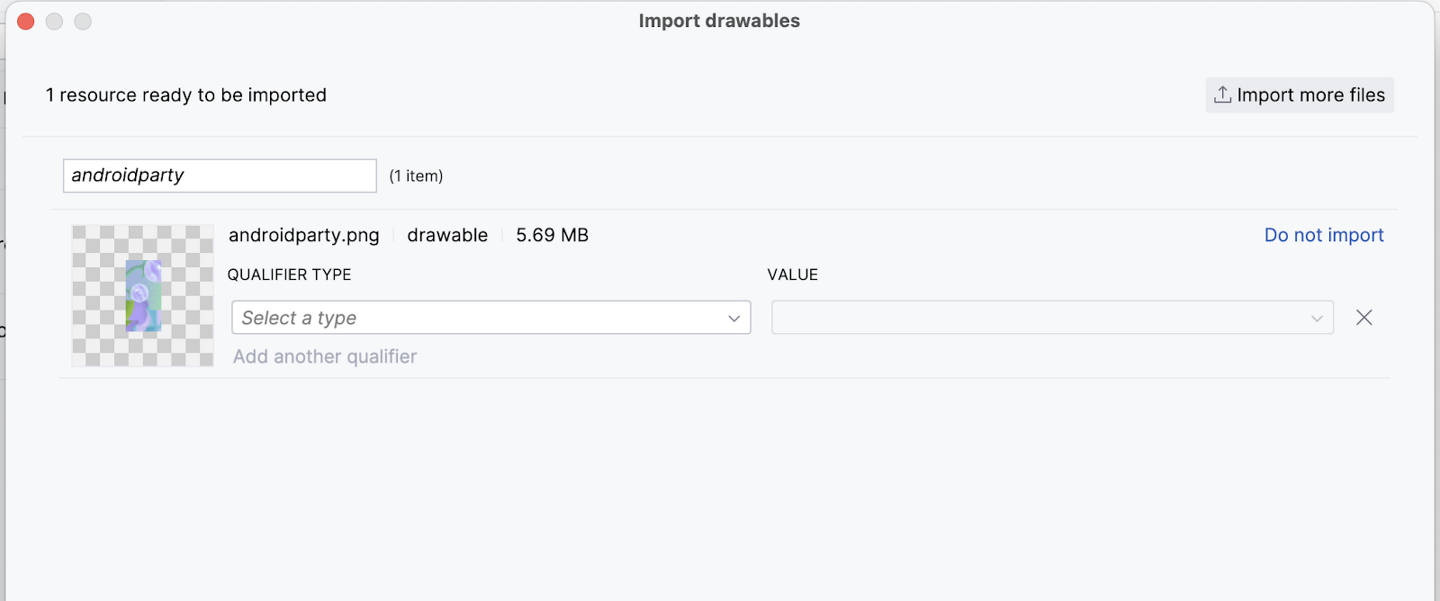Screen dimensions: 1440x601
Task: Click the 5.69 MB file size text
Action: [x=551, y=234]
